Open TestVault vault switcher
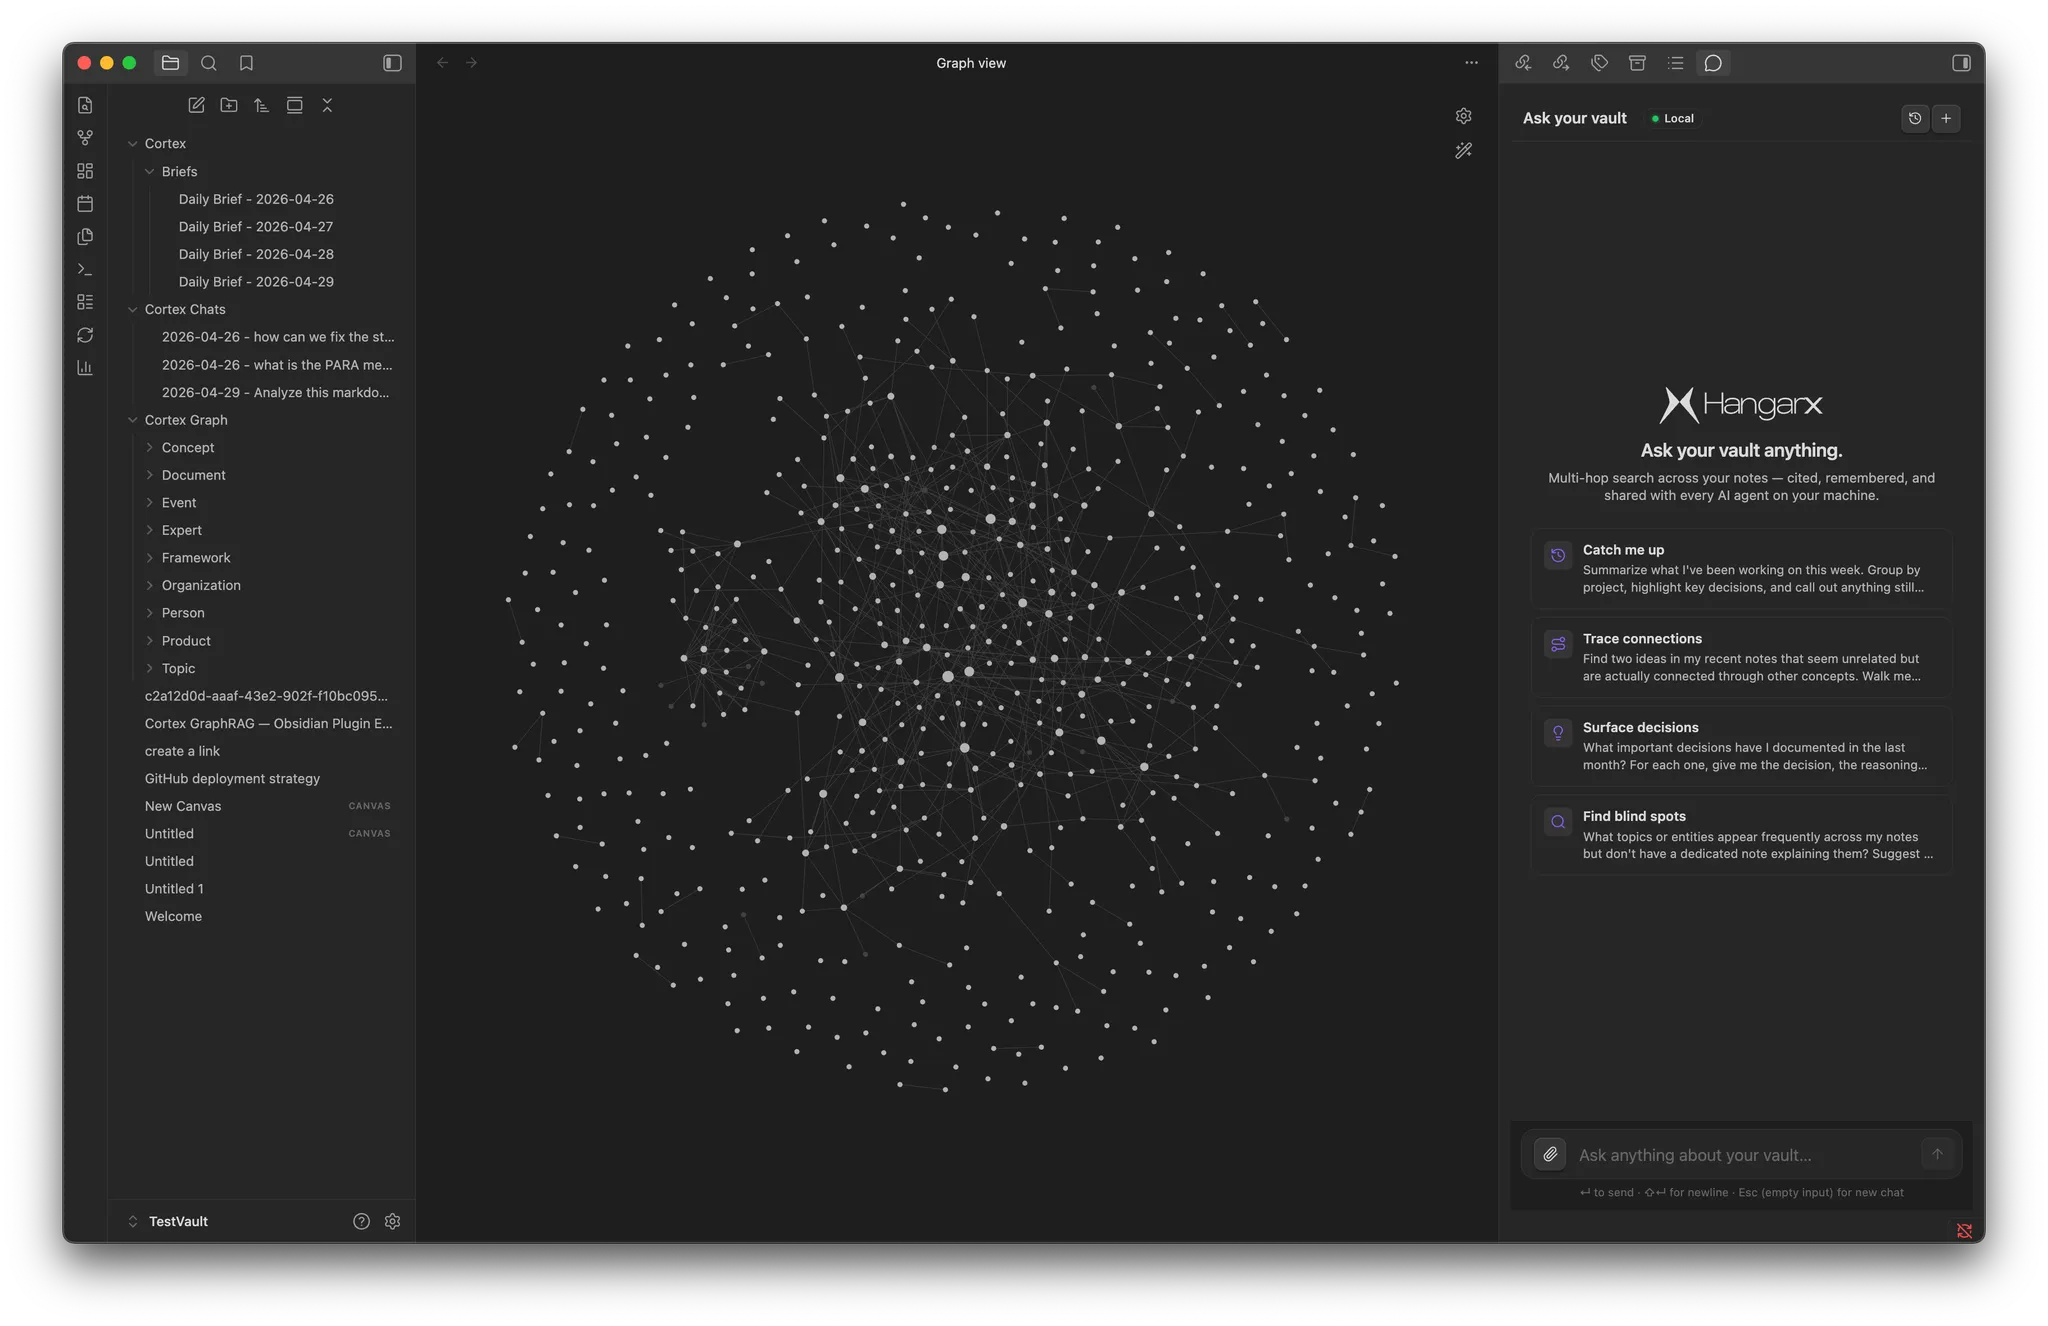The width and height of the screenshot is (2048, 1326). (168, 1222)
